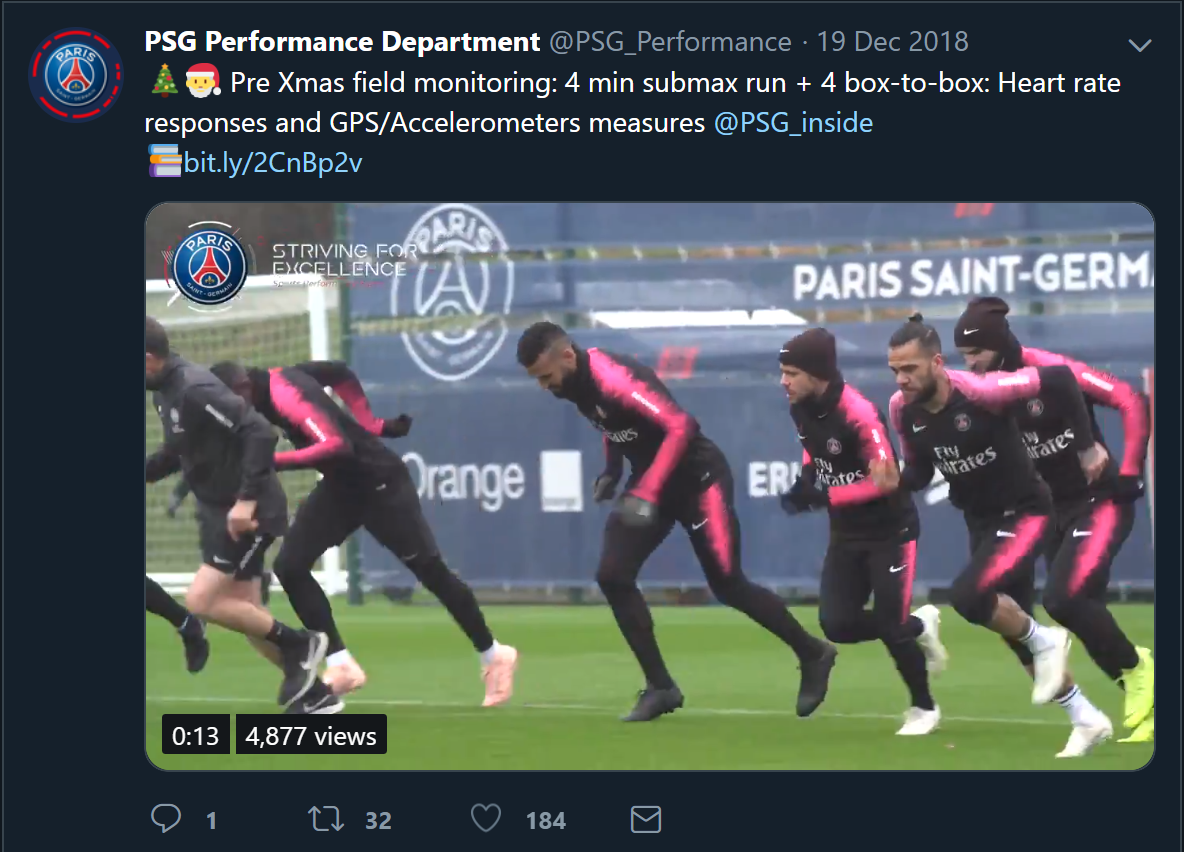Screen dimensions: 1184x852
Task: Play the training video thumbnail
Action: coord(649,486)
